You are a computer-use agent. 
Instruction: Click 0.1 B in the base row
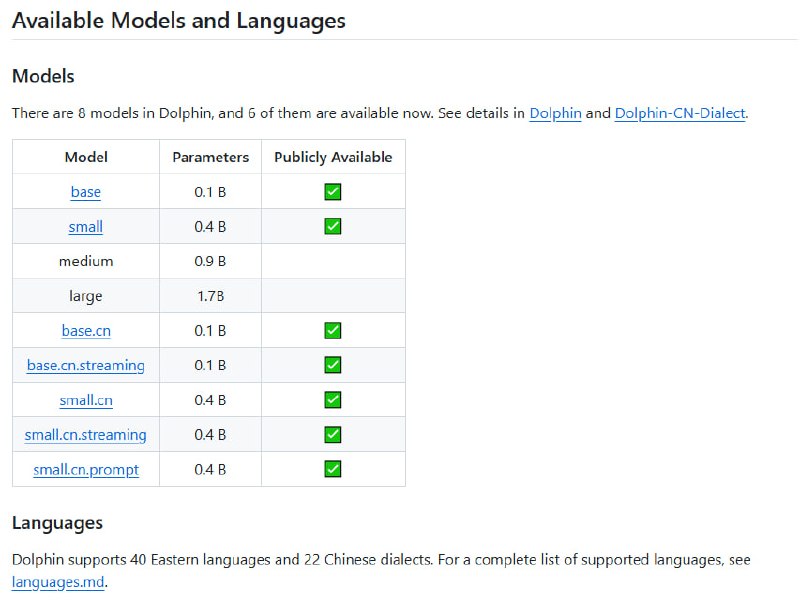(210, 192)
